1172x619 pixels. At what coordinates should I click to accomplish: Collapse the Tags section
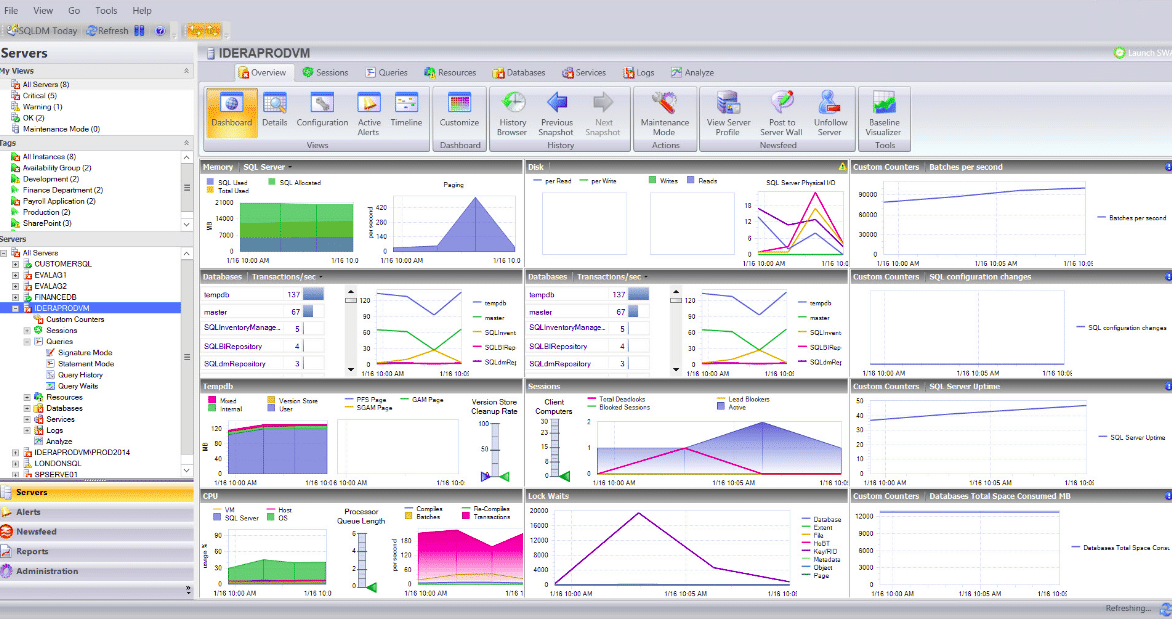pyautogui.click(x=186, y=143)
